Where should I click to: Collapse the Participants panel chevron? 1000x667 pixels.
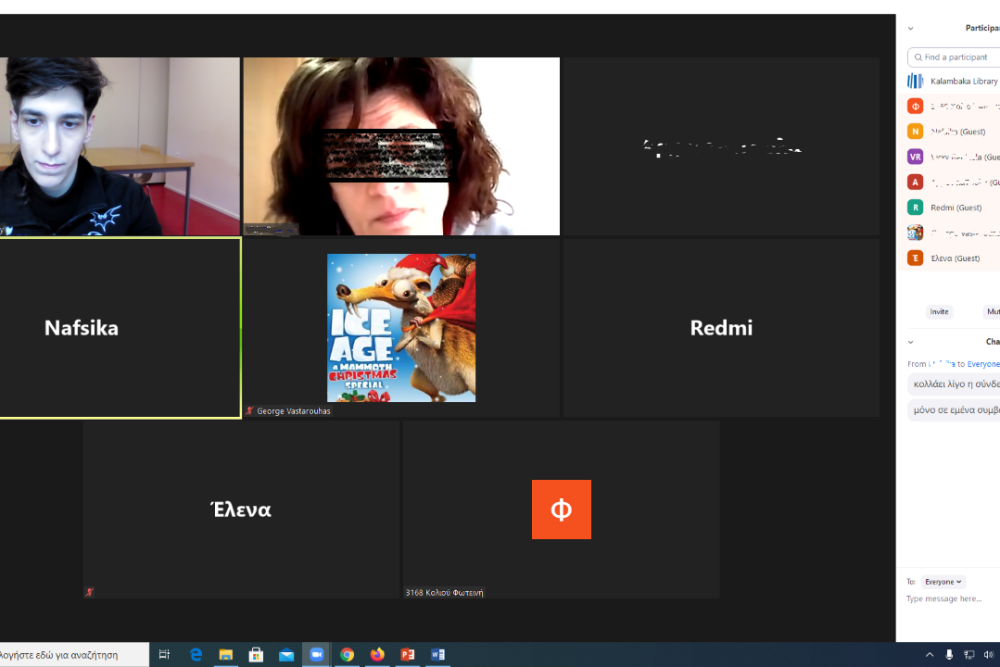[910, 28]
